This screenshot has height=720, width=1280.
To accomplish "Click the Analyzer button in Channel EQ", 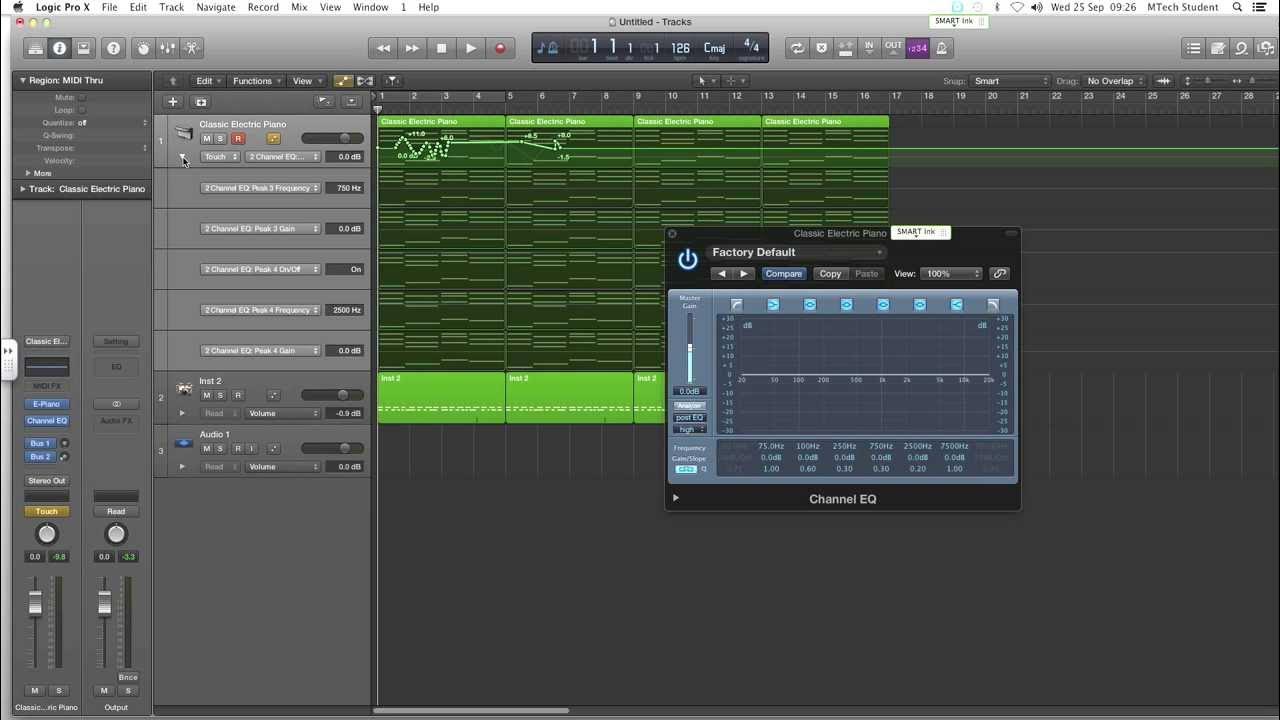I will click(x=689, y=406).
